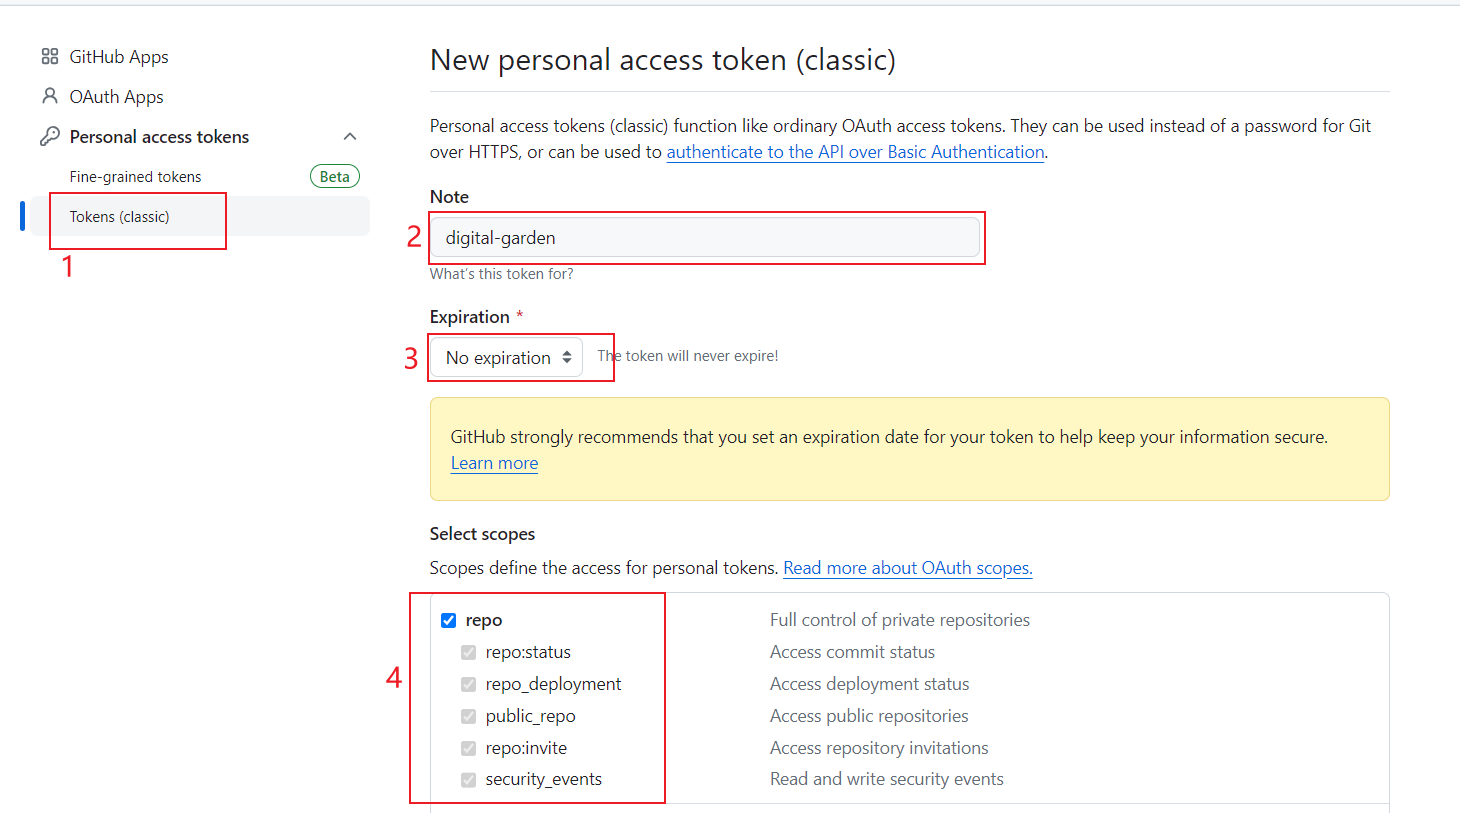Viewport: 1460px width, 813px height.
Task: Click the OAuth Apps person icon
Action: [x=49, y=96]
